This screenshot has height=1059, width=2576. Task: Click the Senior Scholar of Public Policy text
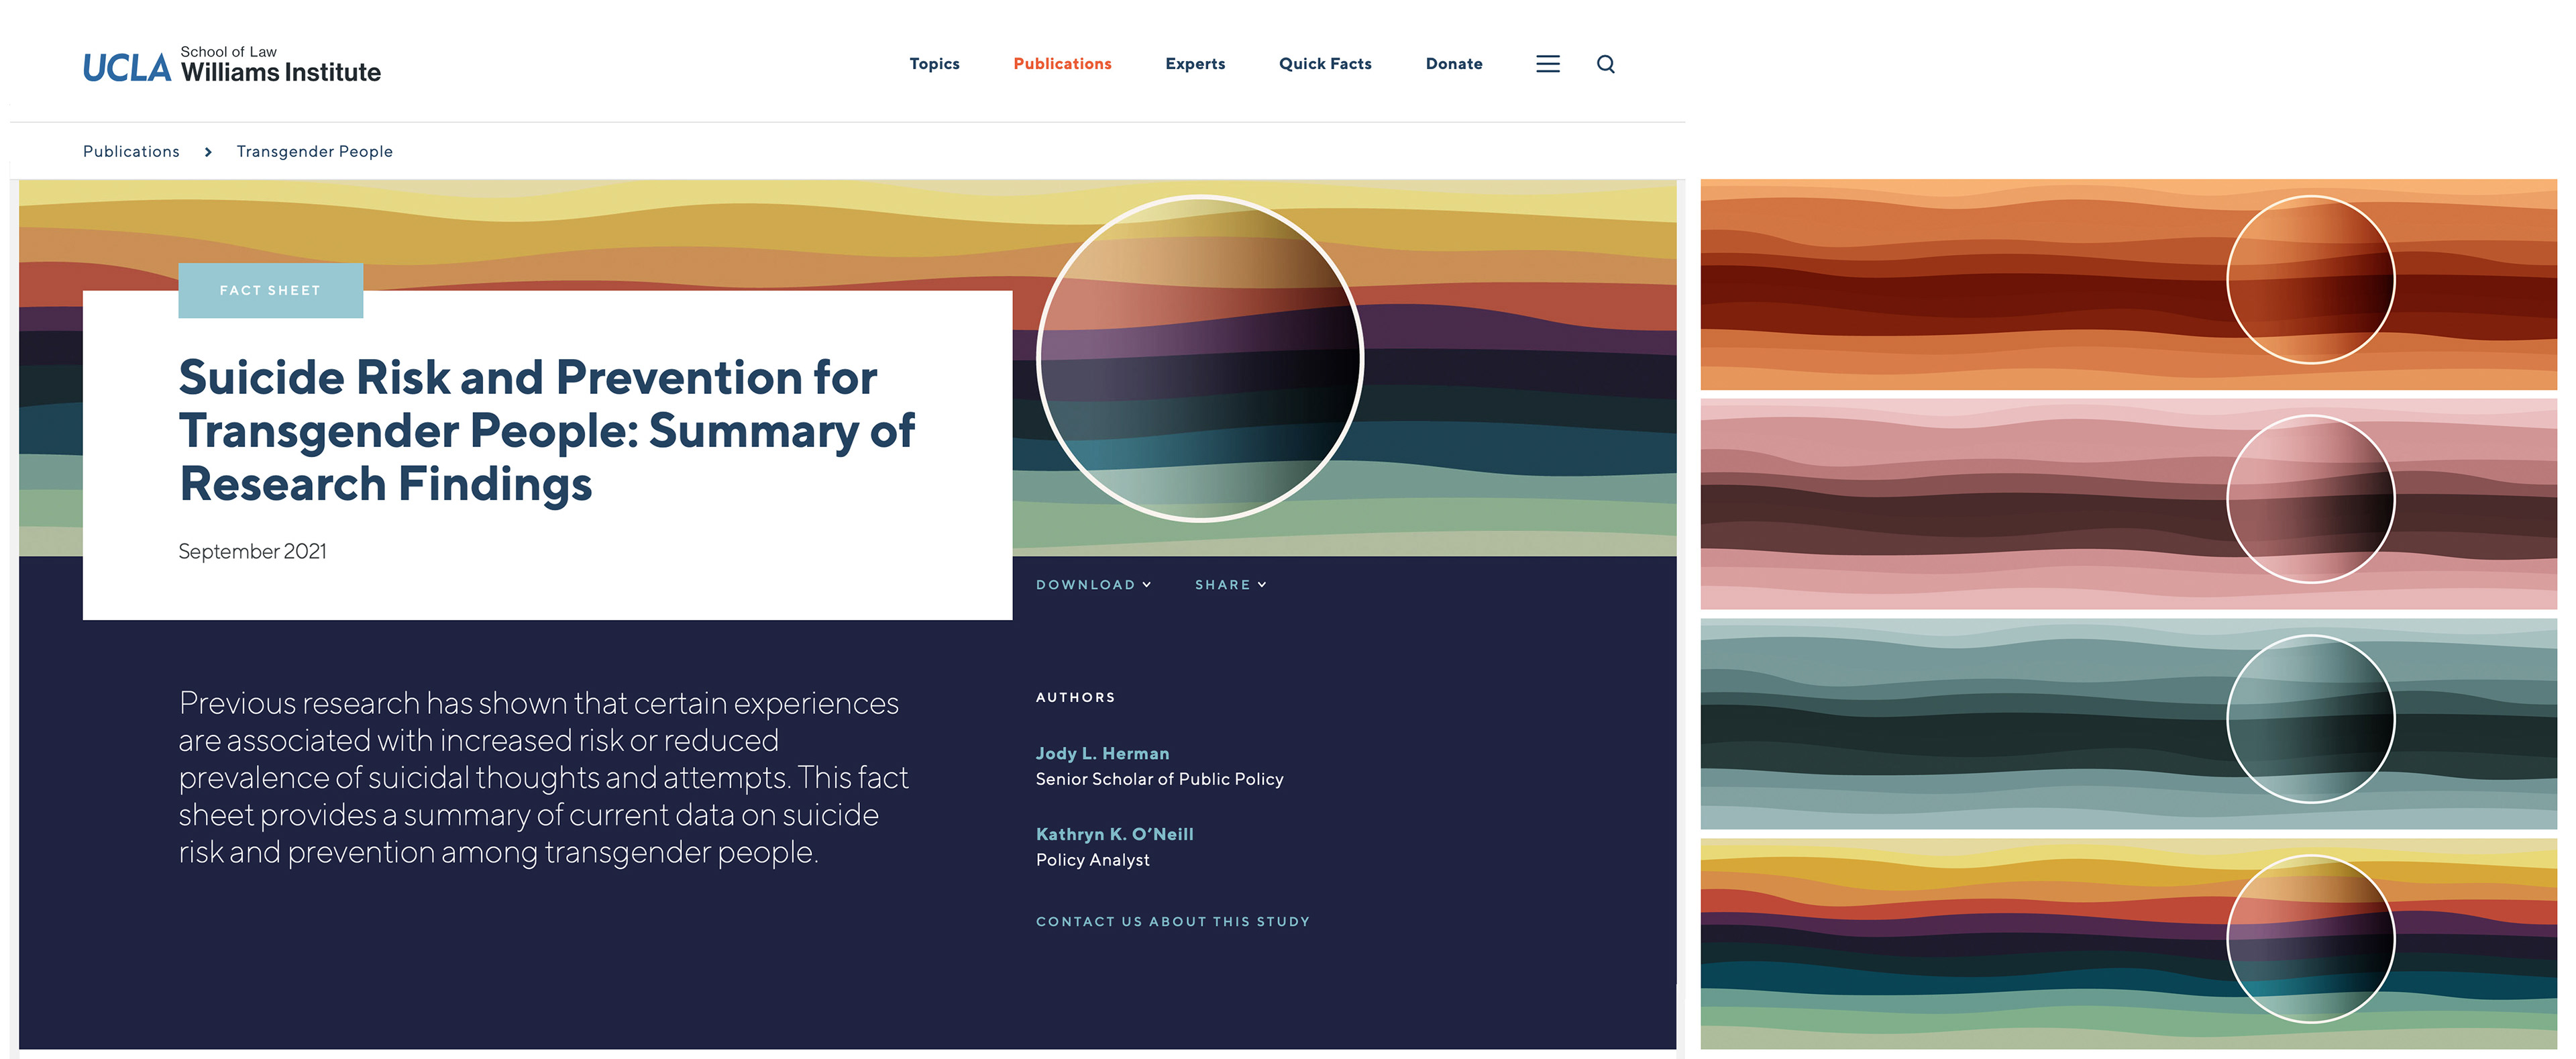point(1159,779)
